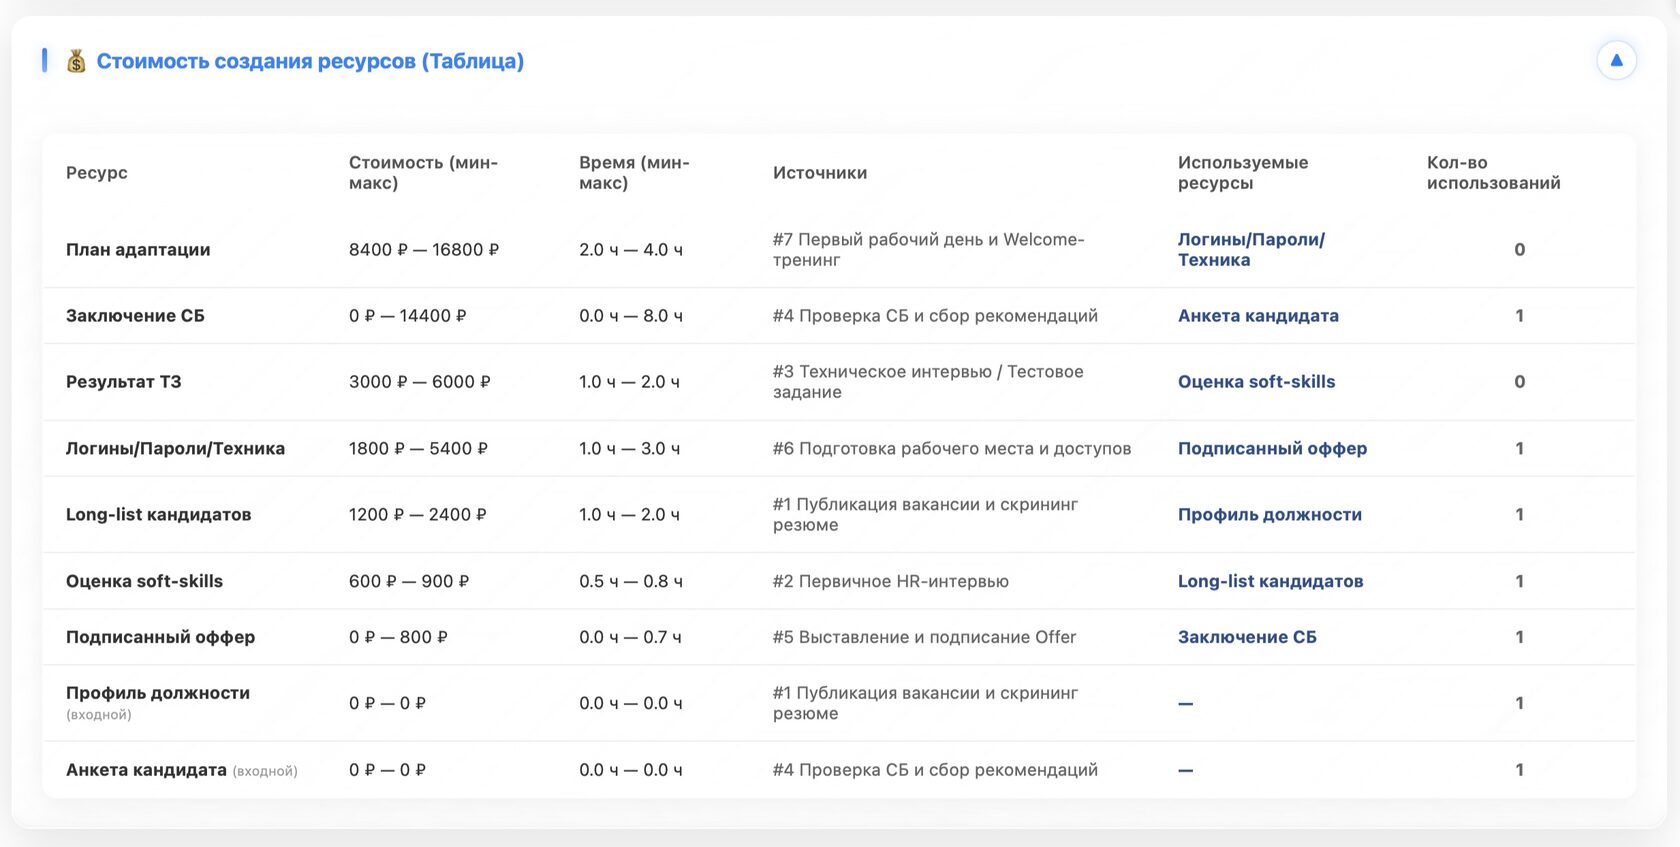1680x847 pixels.
Task: Click the 'Ресурс' column header
Action: (97, 173)
